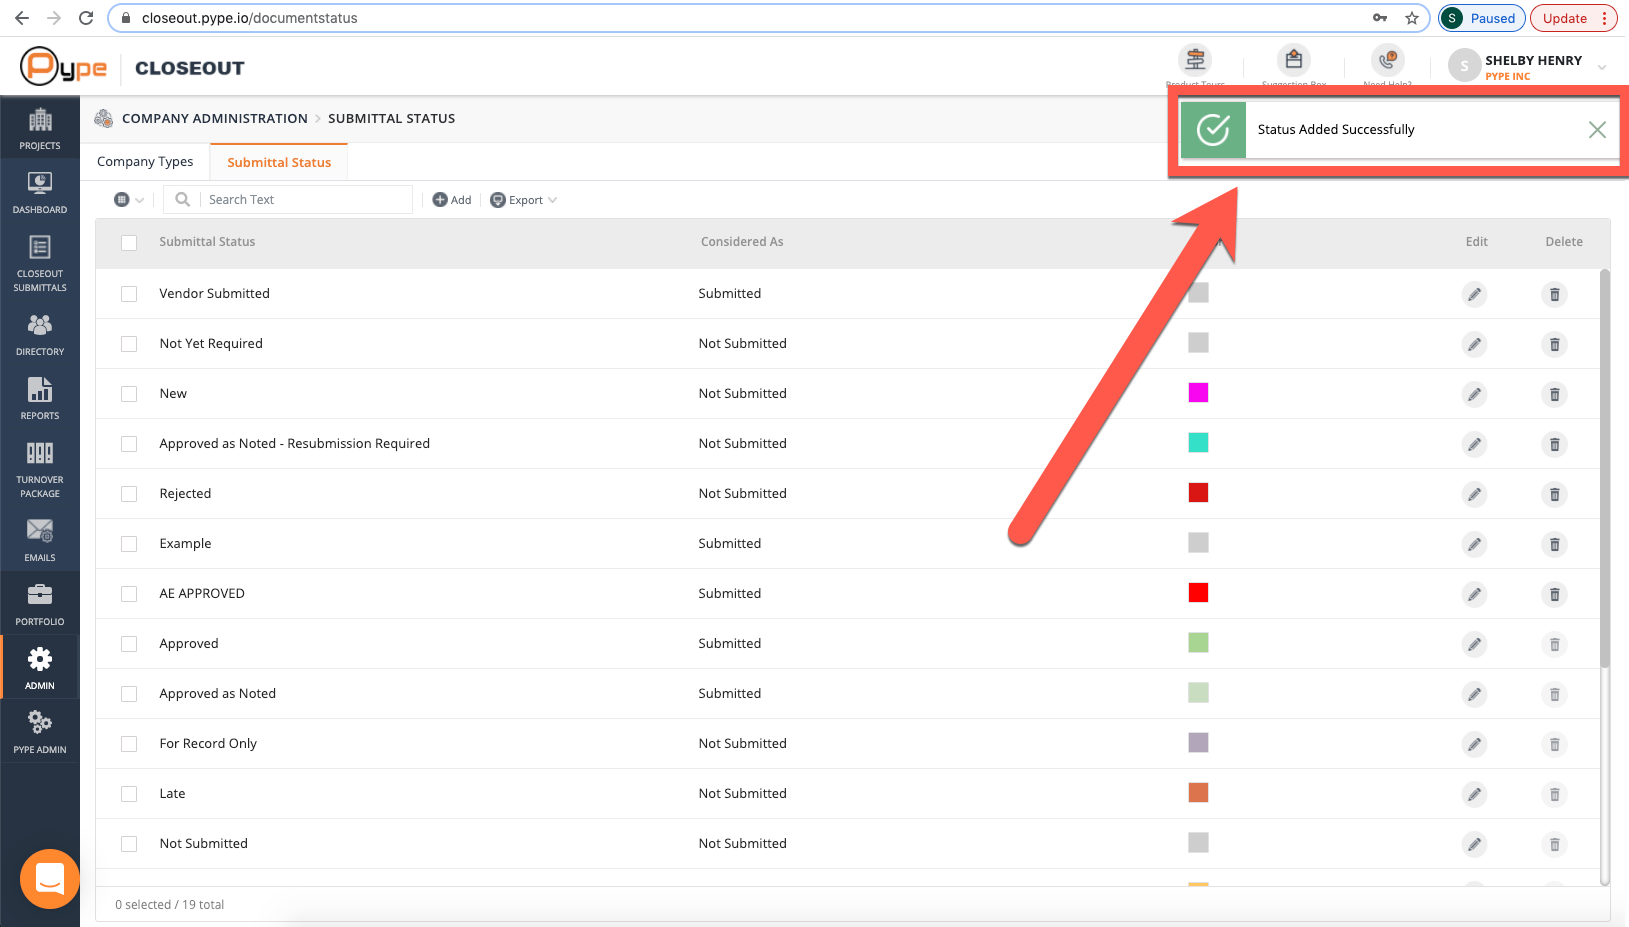Check the AE APPROVED row checkbox

point(129,594)
